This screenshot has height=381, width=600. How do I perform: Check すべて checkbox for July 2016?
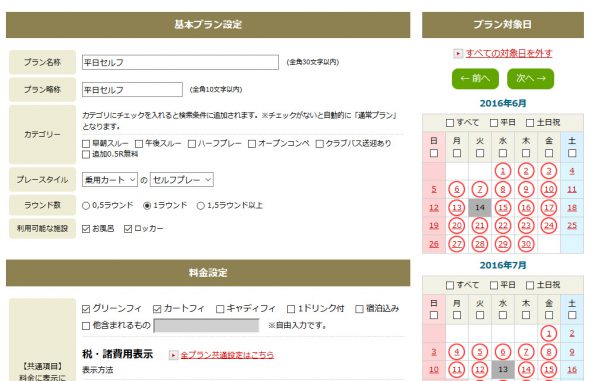pos(450,285)
